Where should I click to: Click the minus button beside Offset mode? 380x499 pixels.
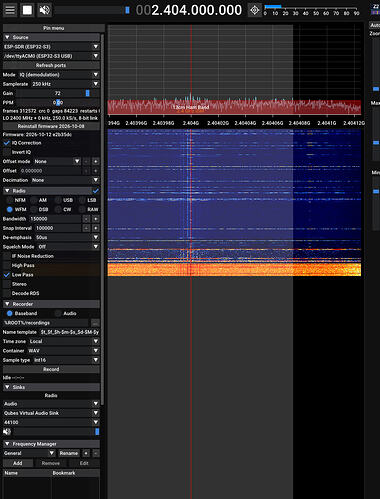(x=86, y=161)
